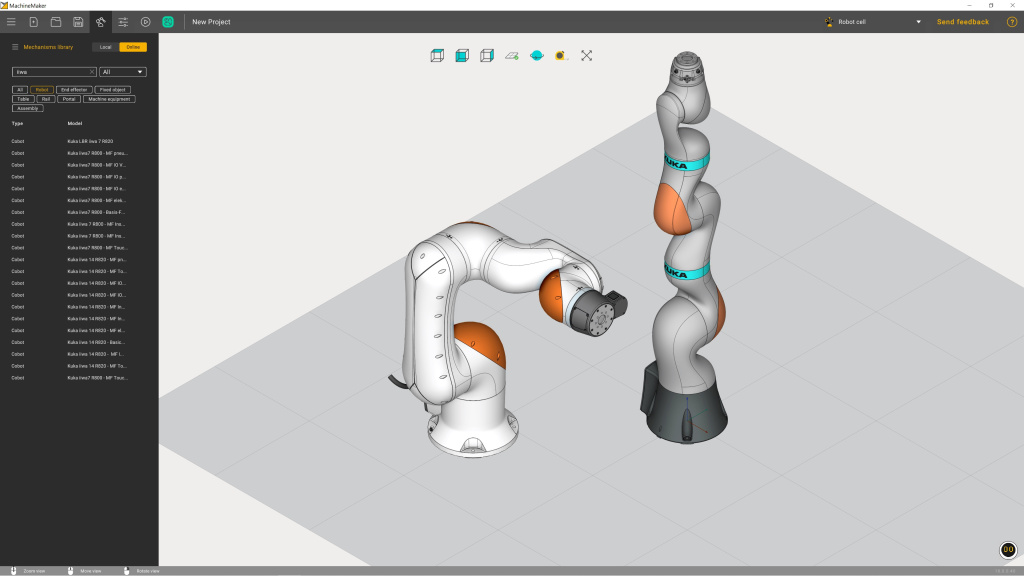The image size is (1024, 576).
Task: Open the main hamburger menu
Action: pyautogui.click(x=11, y=21)
